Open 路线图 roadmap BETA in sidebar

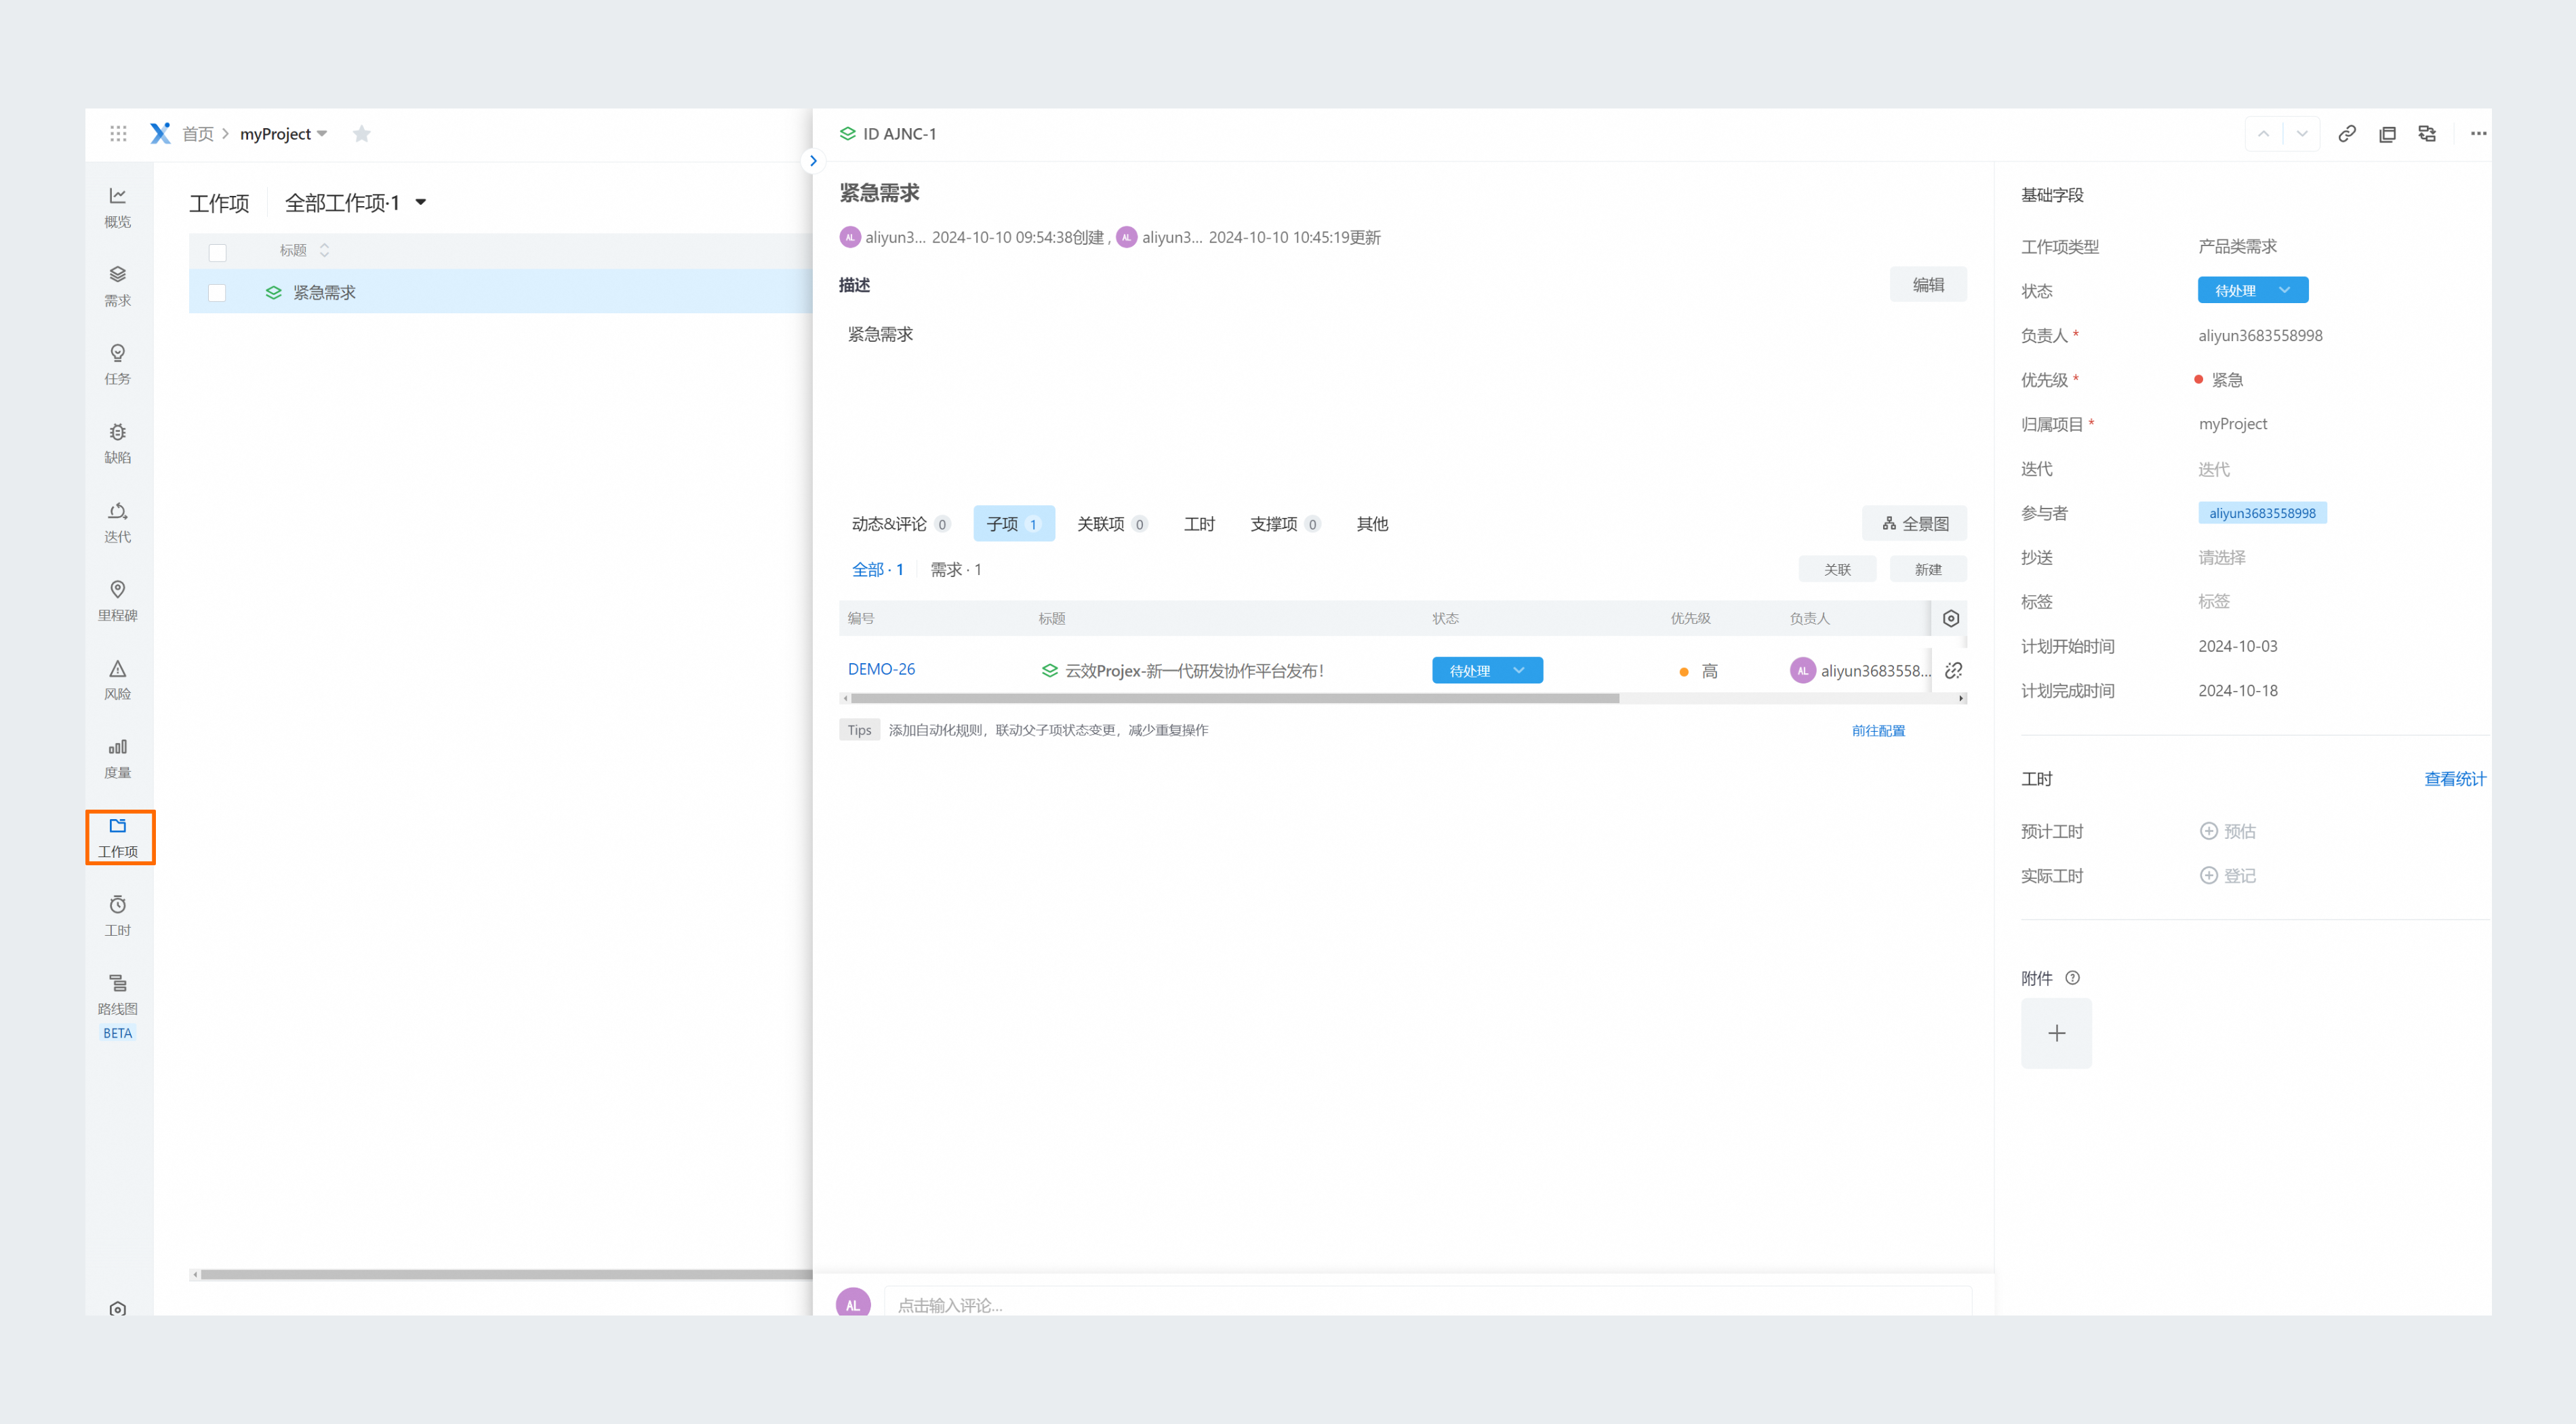click(118, 1006)
